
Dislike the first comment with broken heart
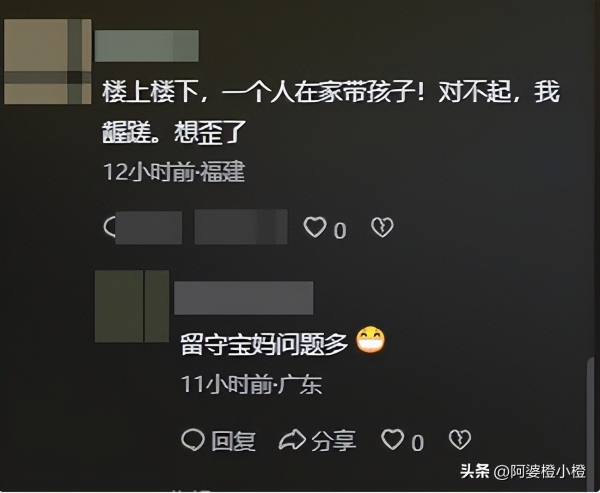coord(382,227)
